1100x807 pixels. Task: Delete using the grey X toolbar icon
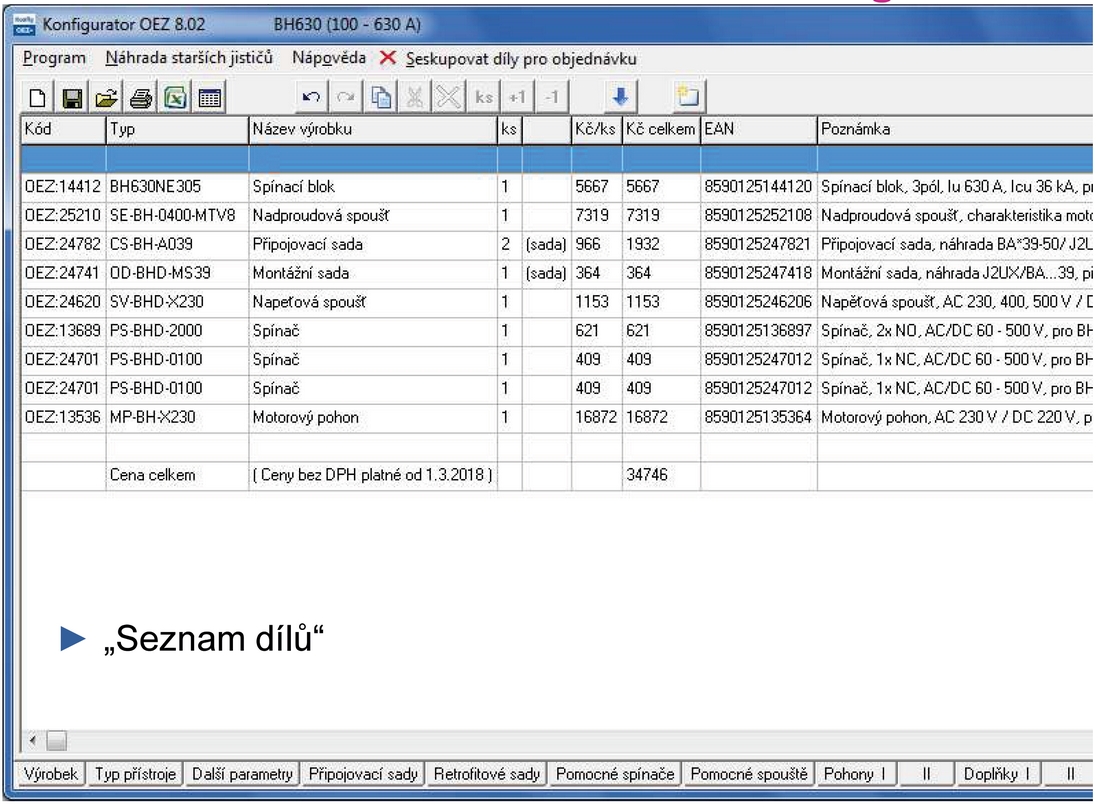coord(449,98)
